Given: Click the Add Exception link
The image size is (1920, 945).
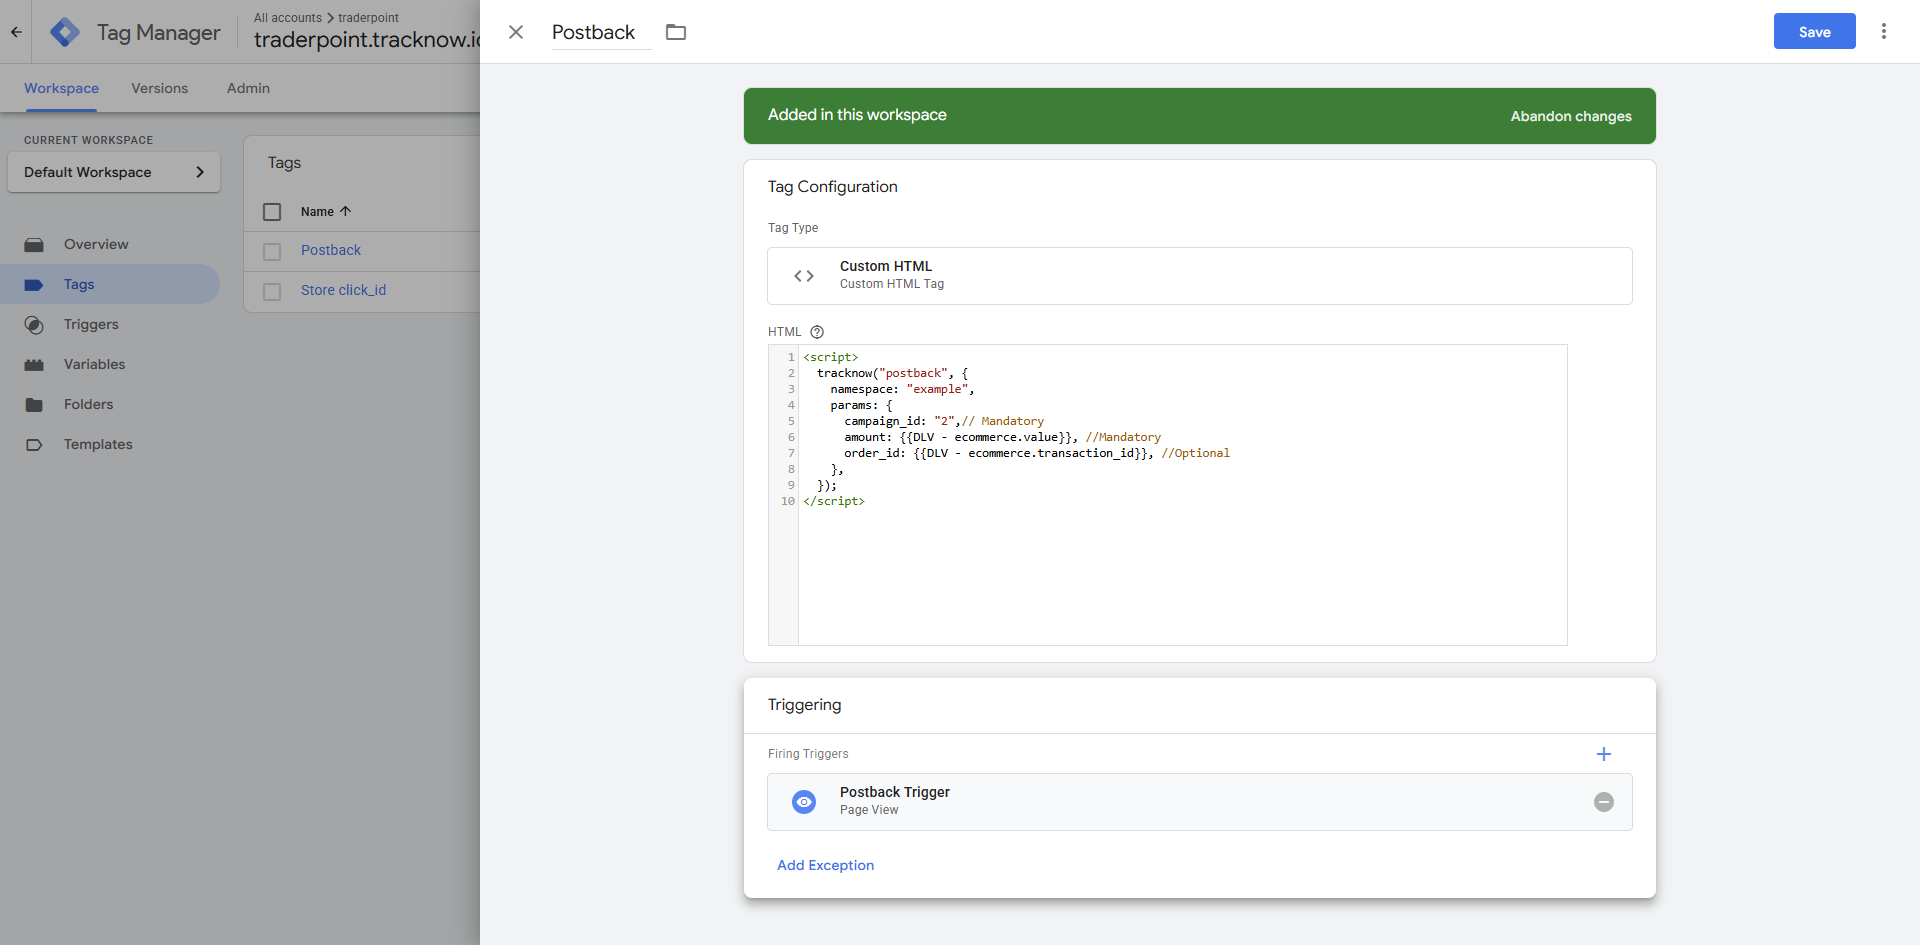Looking at the screenshot, I should (825, 865).
